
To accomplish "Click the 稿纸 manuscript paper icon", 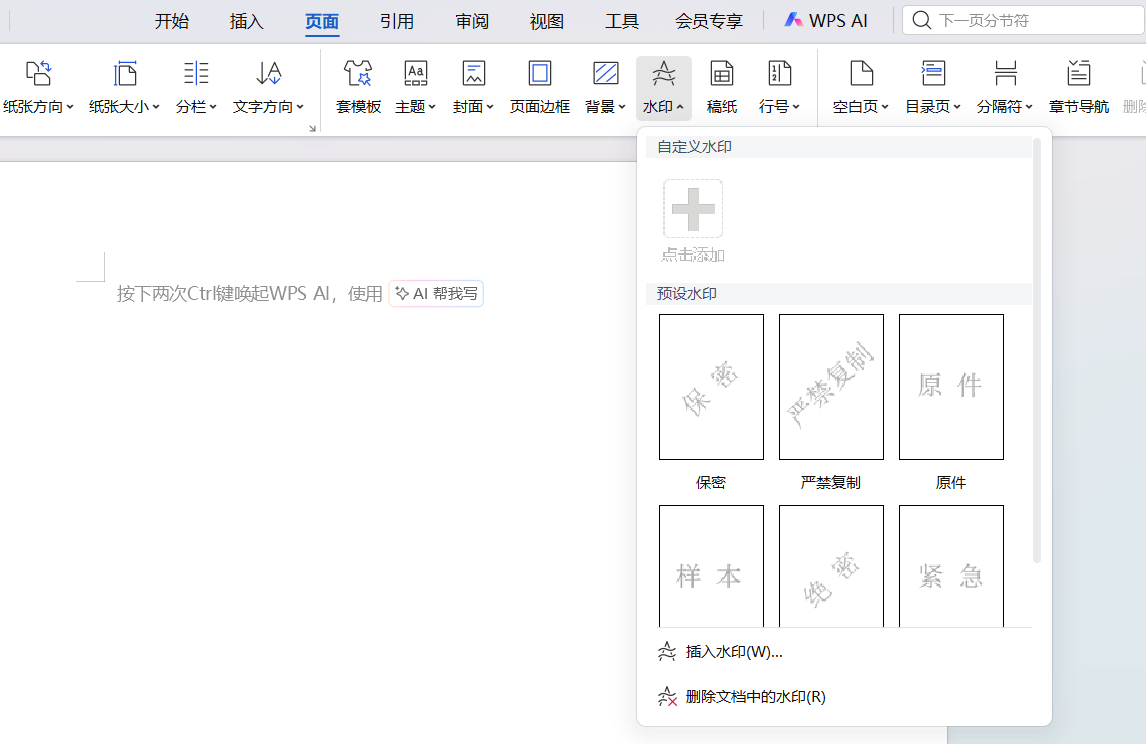I will [721, 74].
